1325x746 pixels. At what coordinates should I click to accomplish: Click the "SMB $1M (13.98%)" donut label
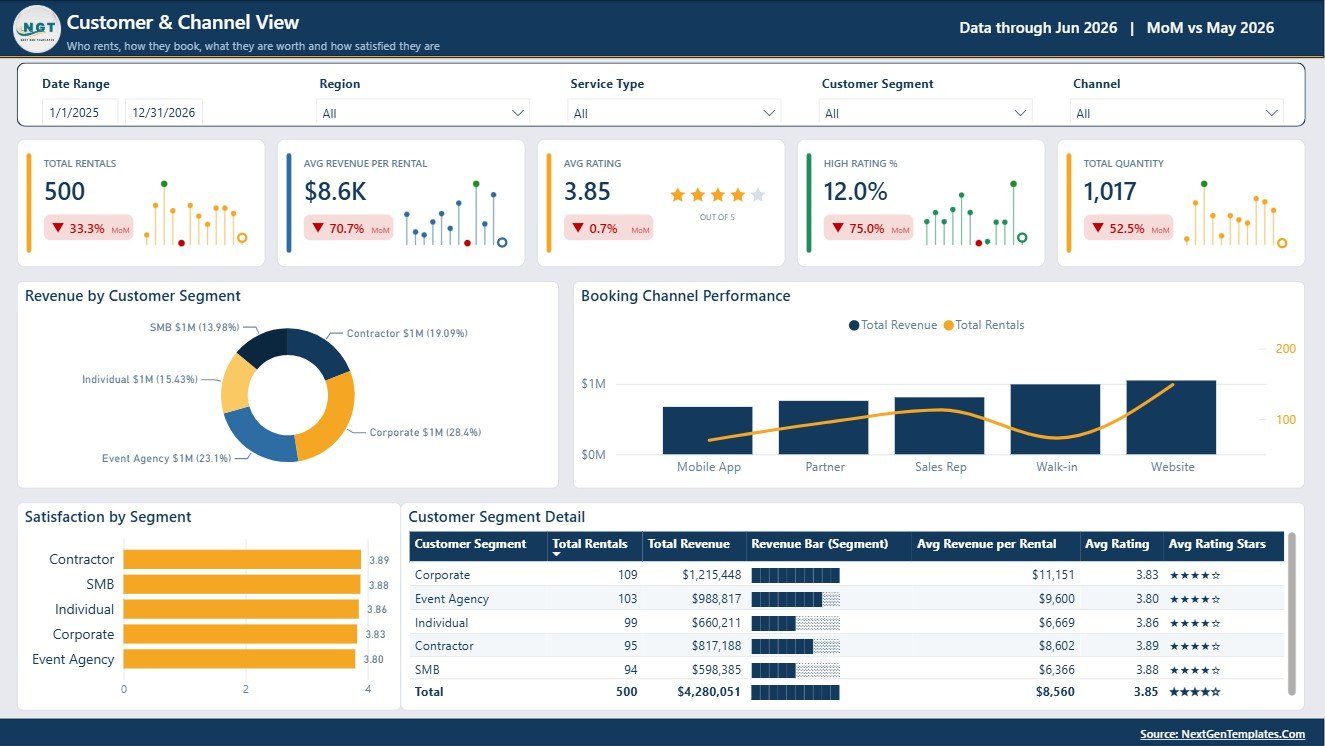click(194, 327)
